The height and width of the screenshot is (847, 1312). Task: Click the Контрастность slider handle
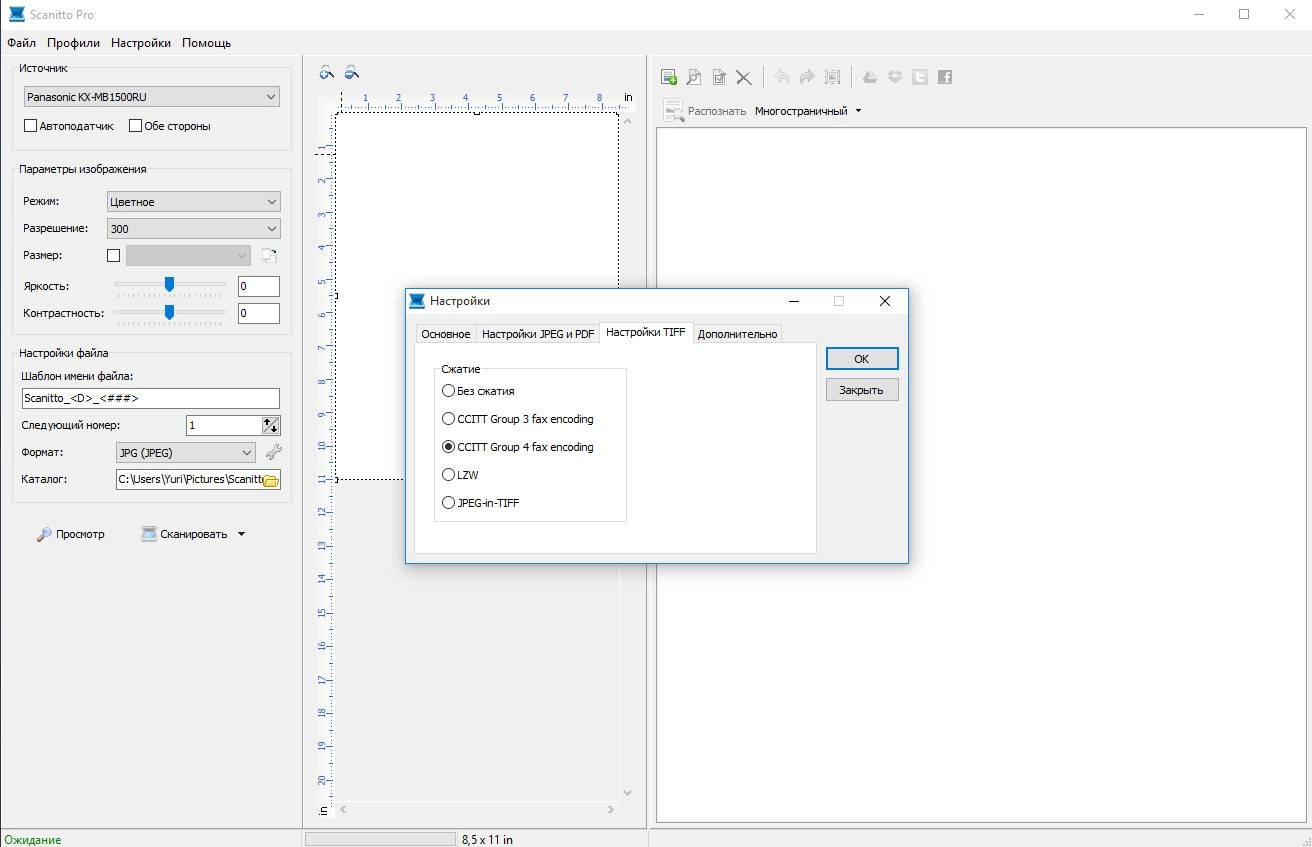(169, 312)
